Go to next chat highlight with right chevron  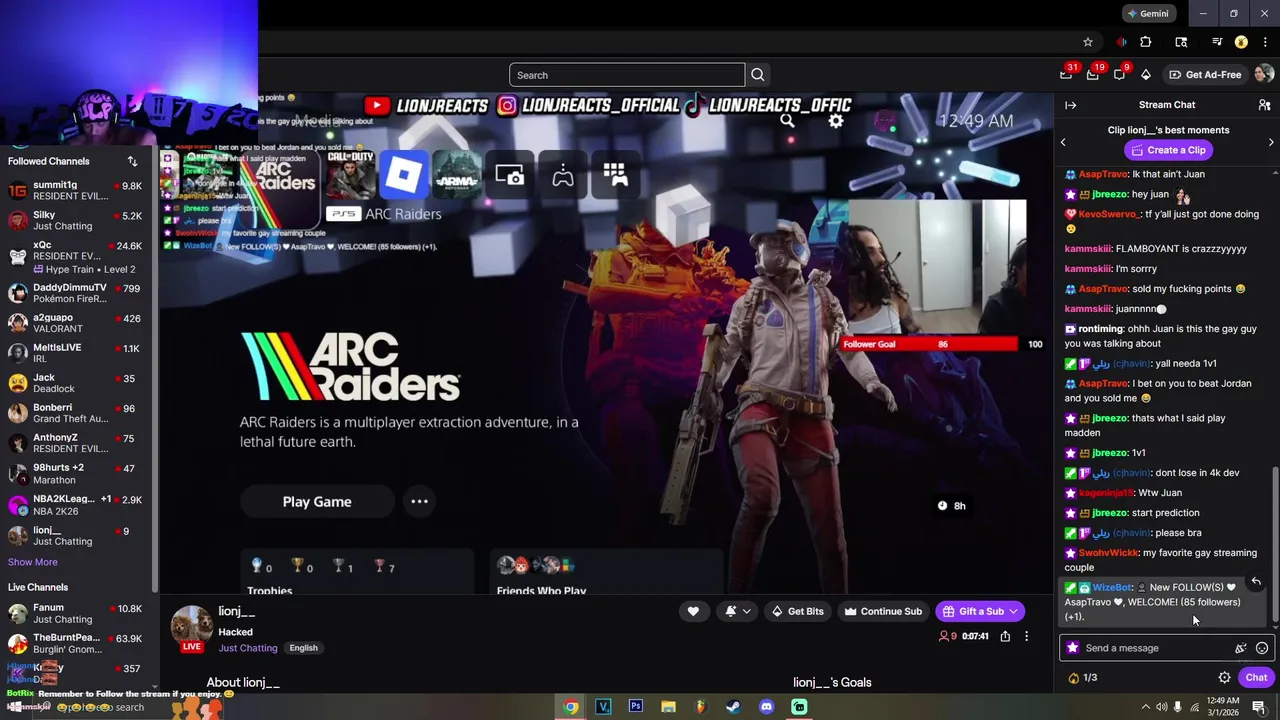(x=1271, y=142)
